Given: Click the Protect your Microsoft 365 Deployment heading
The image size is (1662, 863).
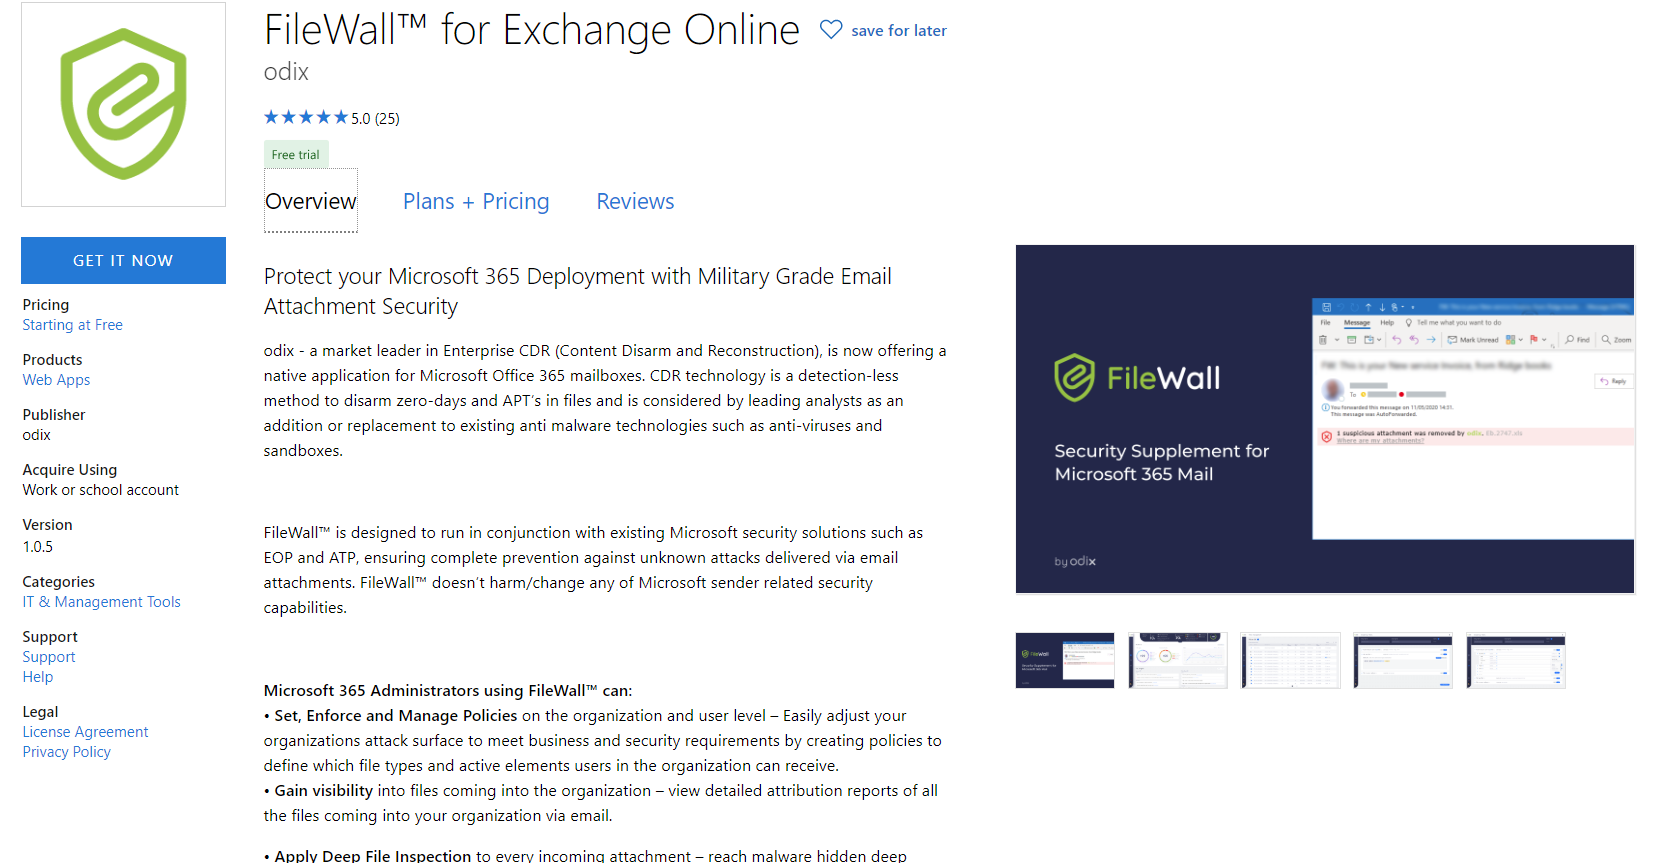Looking at the screenshot, I should coord(578,291).
